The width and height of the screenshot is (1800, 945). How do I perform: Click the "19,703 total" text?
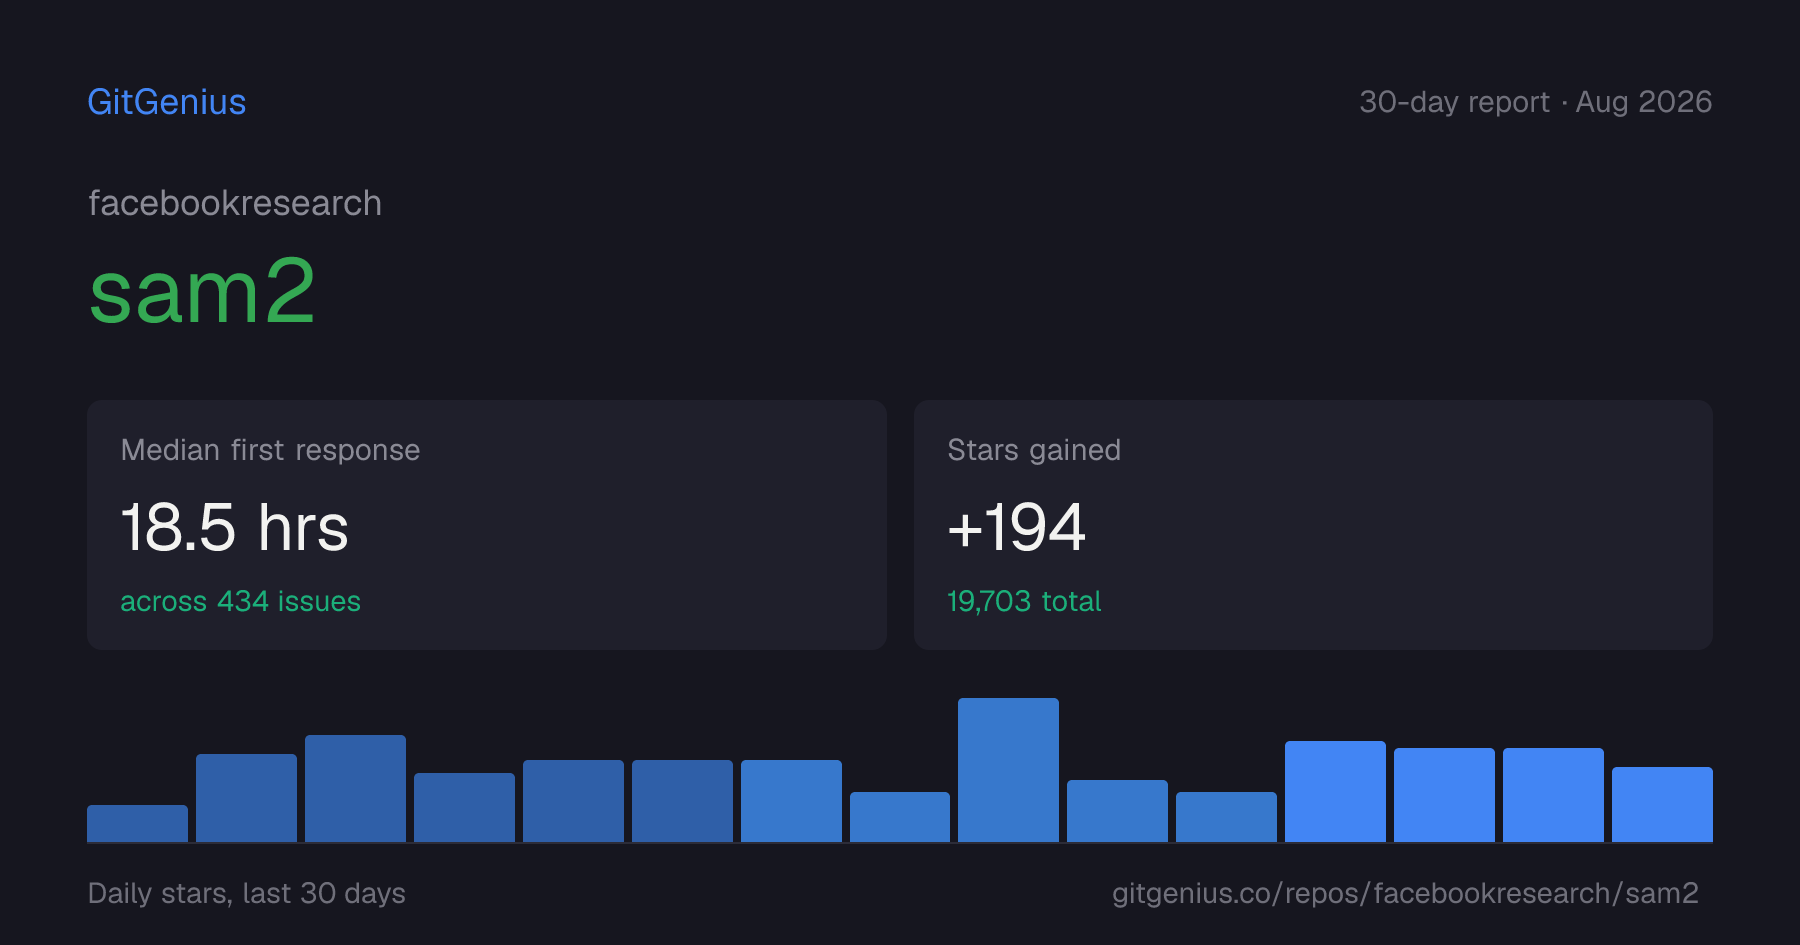(1024, 601)
